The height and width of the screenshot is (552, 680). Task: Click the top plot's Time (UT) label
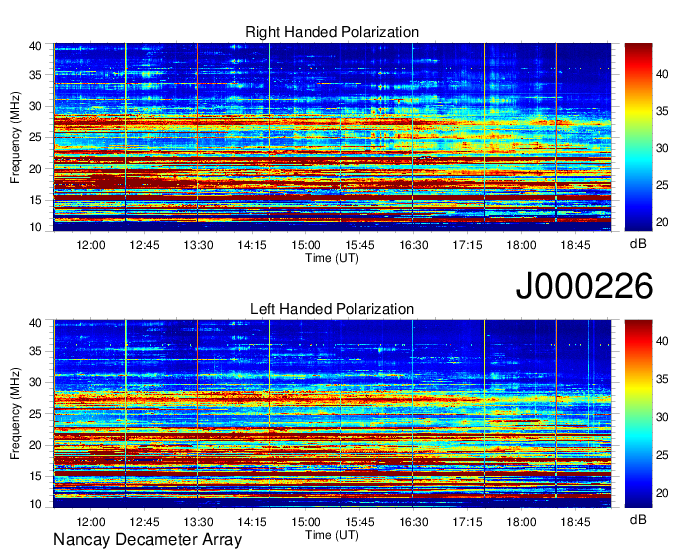pos(332,258)
